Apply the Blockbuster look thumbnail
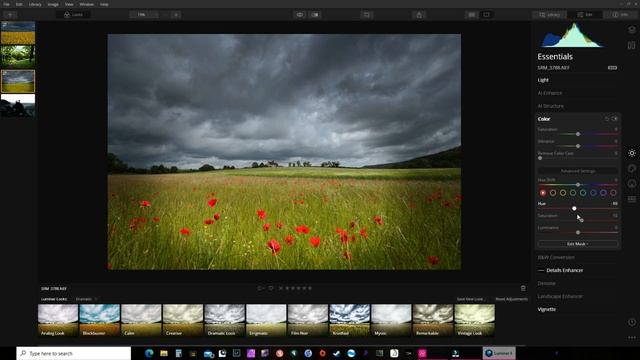 click(100, 320)
